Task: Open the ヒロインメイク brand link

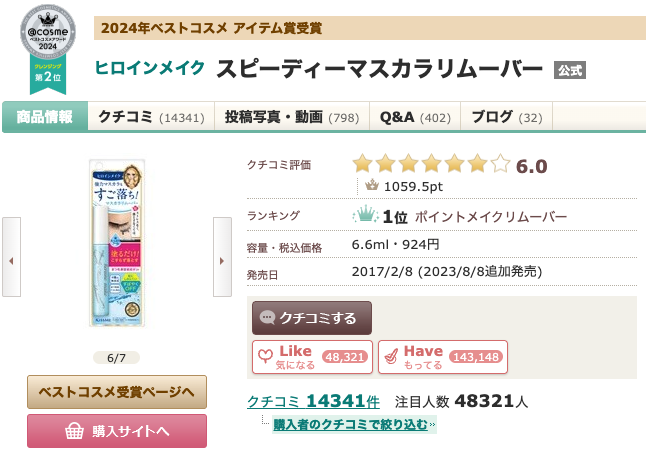Action: click(150, 68)
